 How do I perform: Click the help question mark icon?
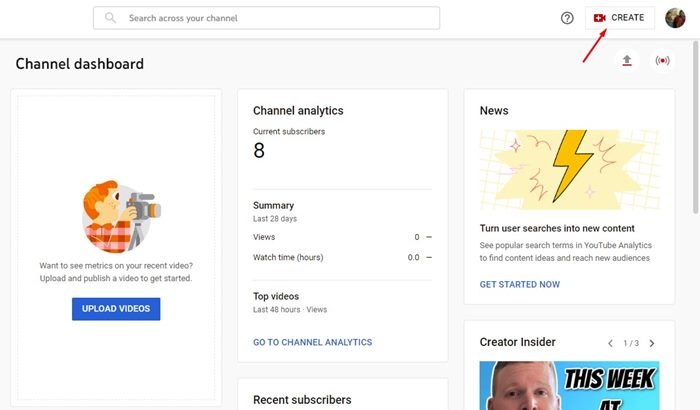click(x=567, y=18)
